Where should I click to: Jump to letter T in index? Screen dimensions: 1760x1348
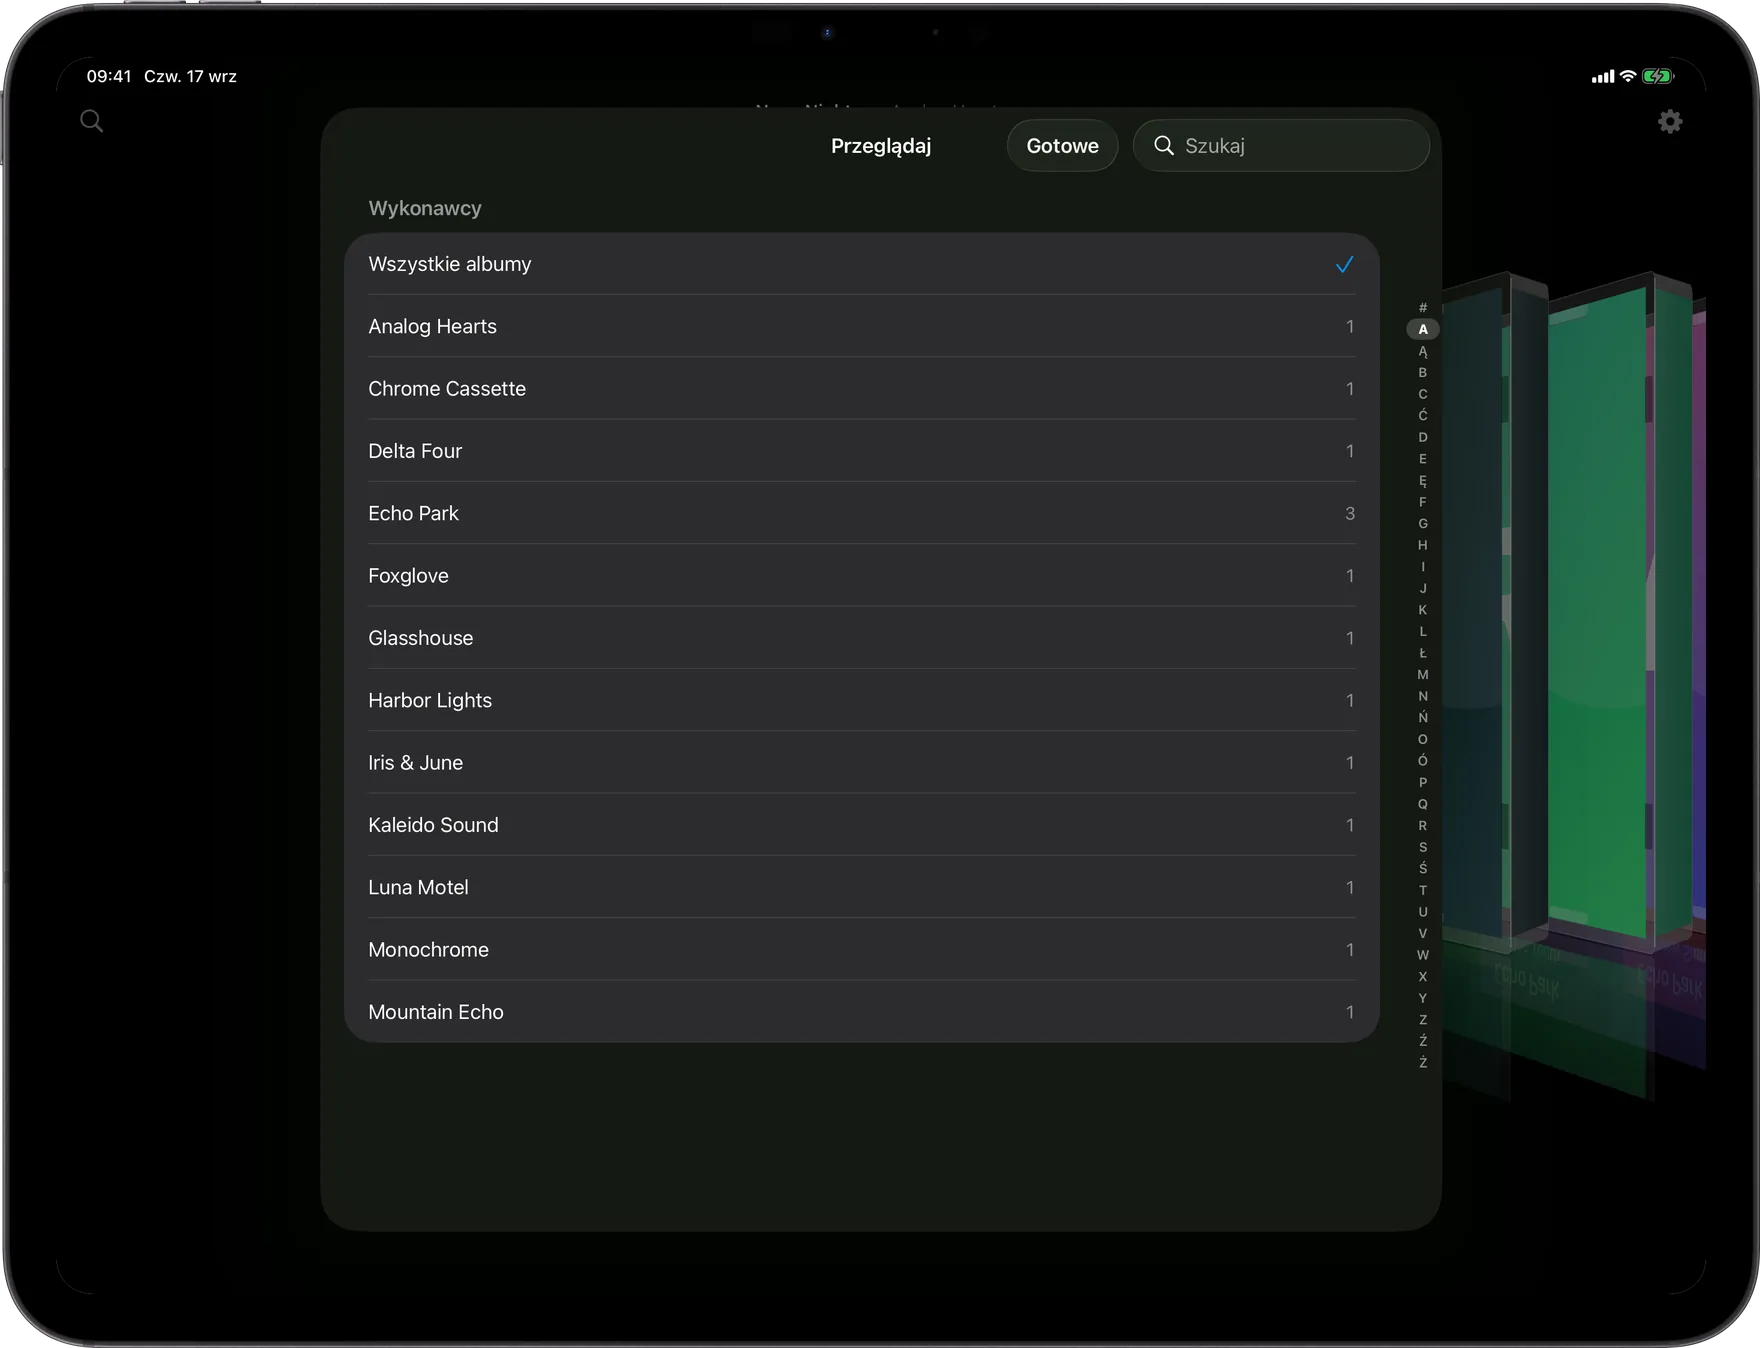[x=1423, y=890]
